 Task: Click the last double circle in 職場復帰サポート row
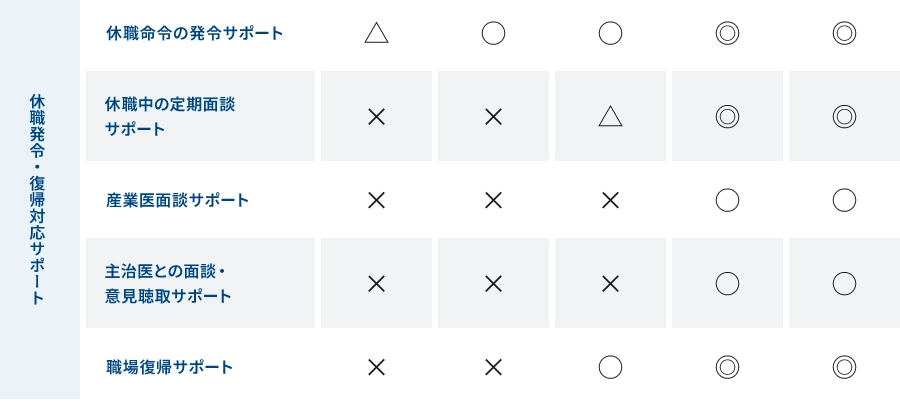(844, 367)
